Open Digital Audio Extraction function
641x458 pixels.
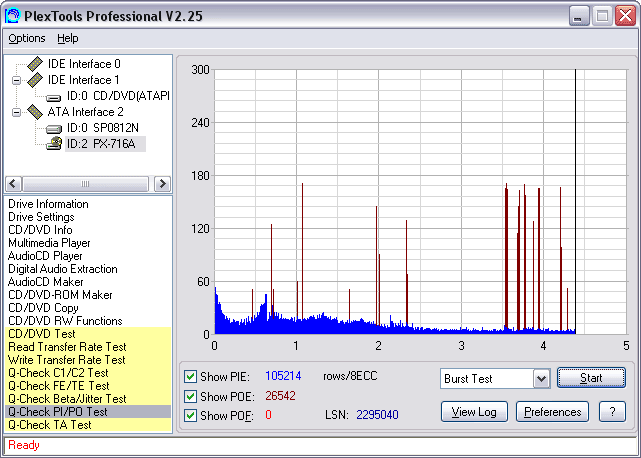tap(63, 269)
